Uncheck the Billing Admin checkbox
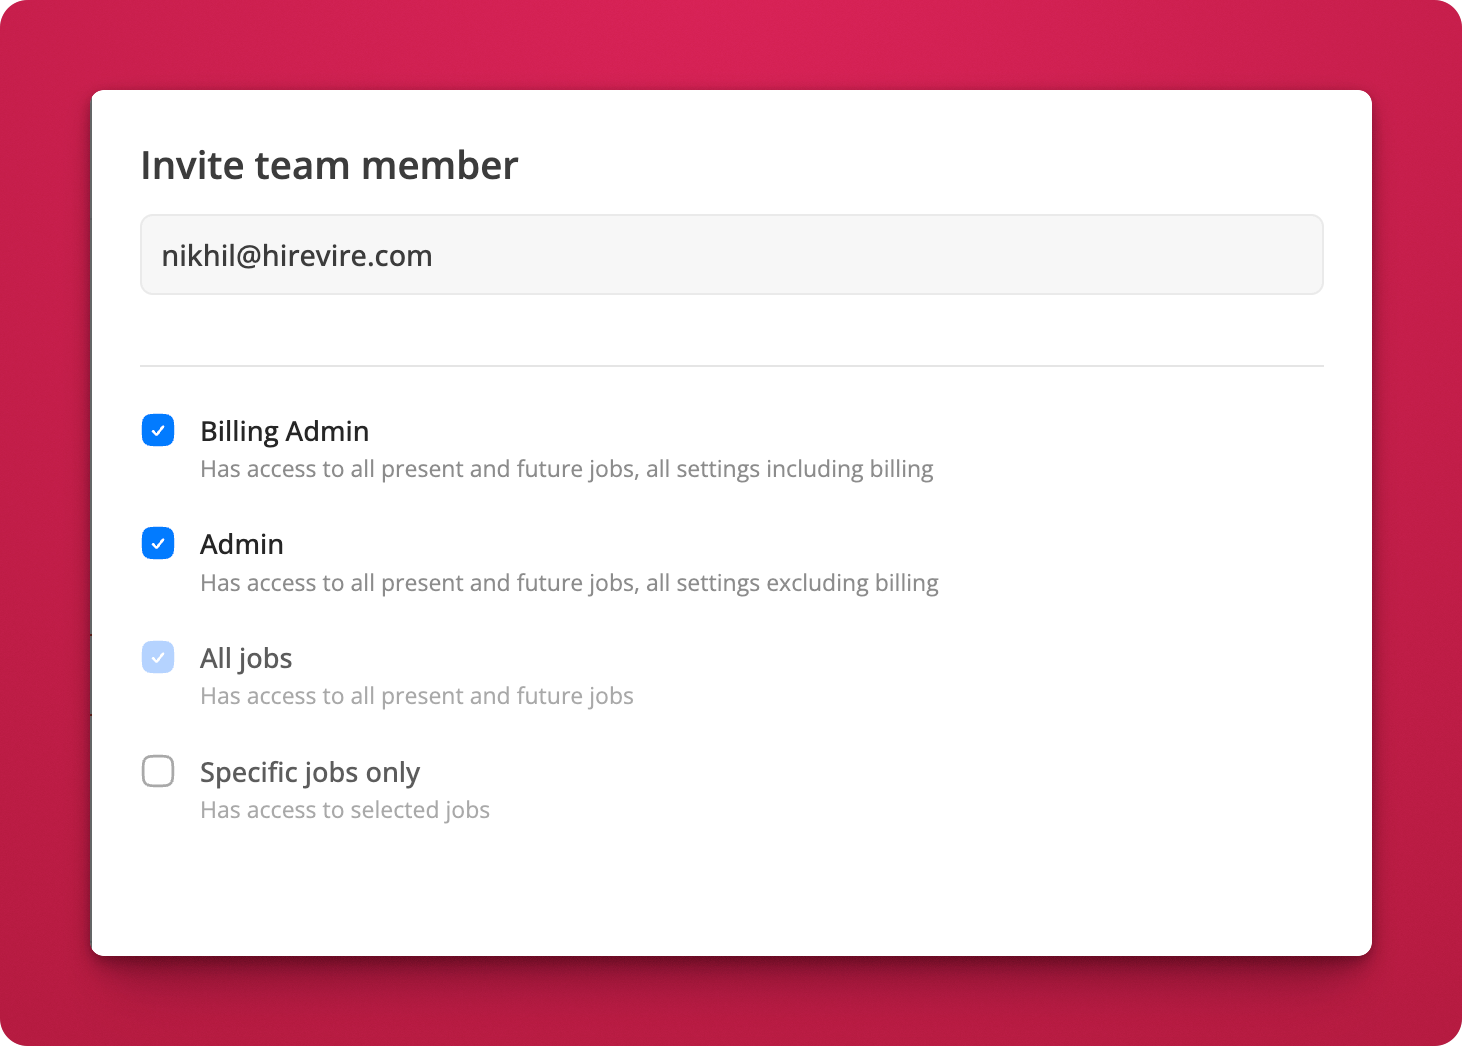The image size is (1462, 1046). tap(158, 430)
